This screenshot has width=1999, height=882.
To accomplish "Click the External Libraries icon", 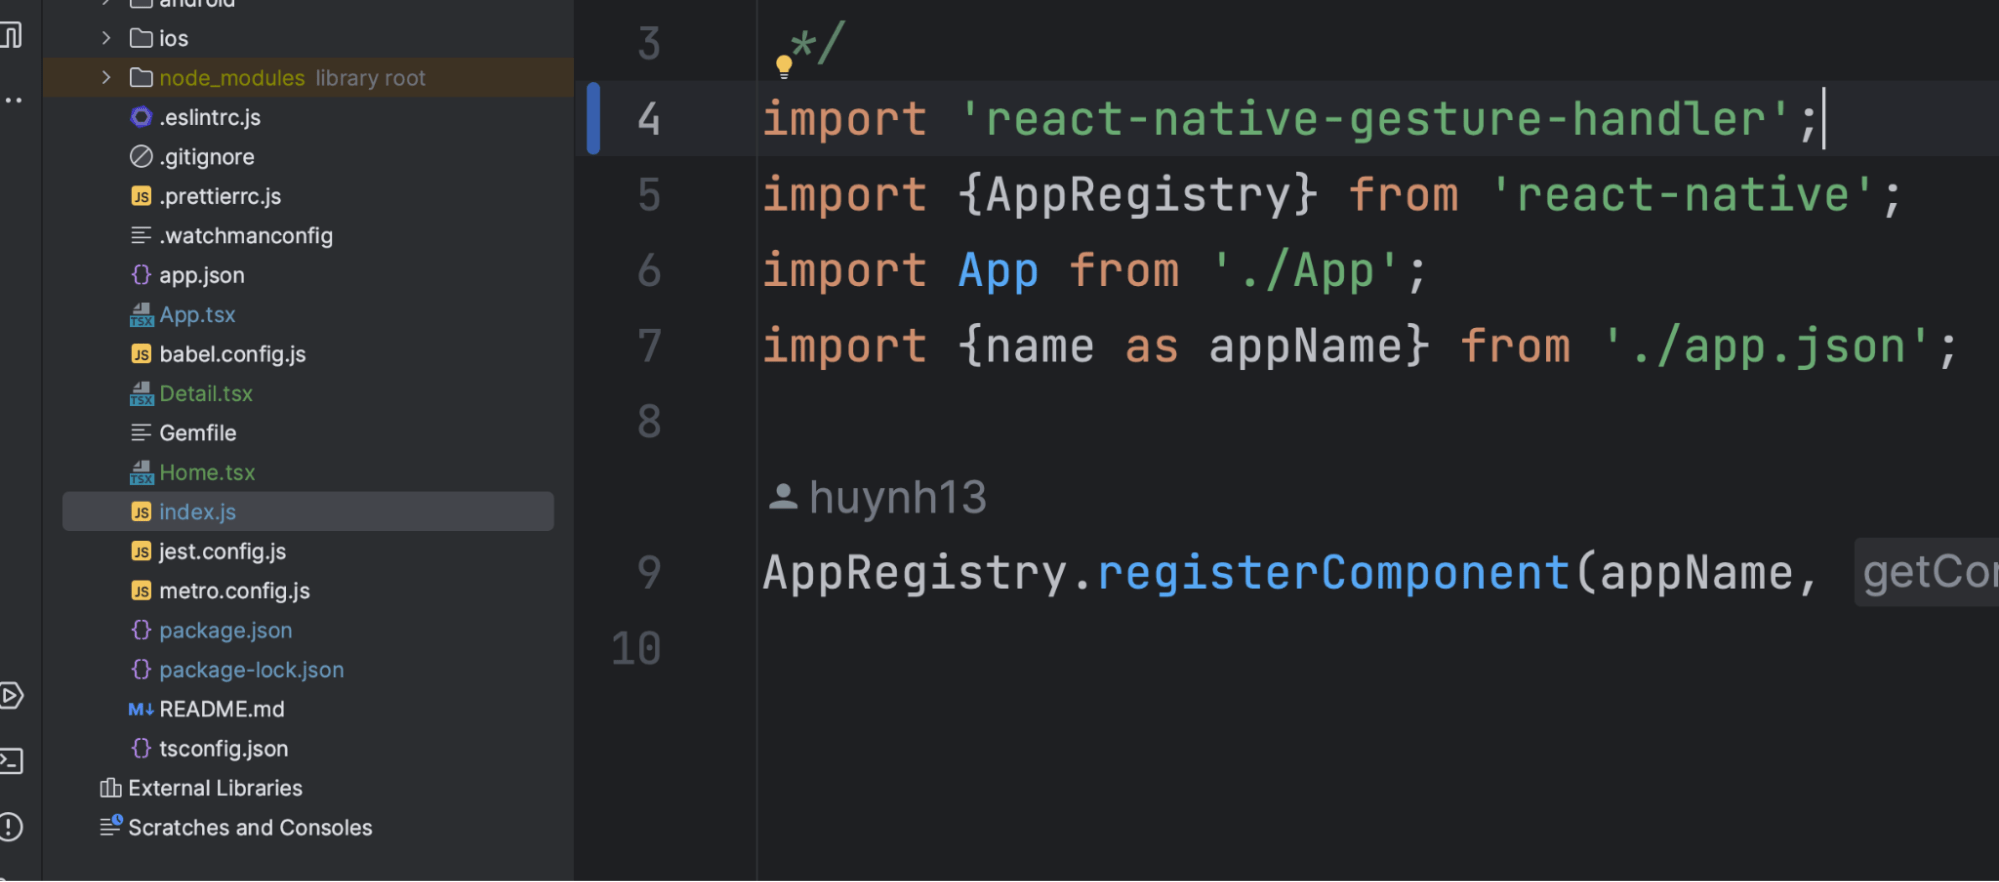I will (x=110, y=788).
